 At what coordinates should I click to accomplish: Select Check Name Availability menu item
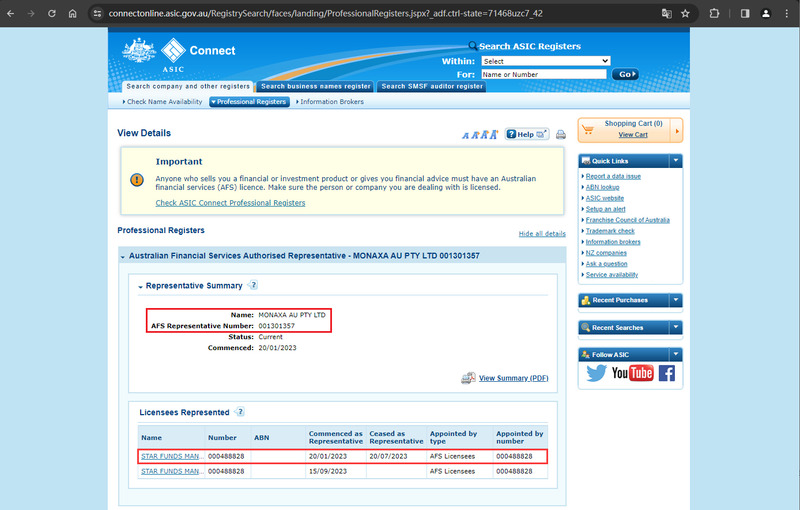(162, 102)
